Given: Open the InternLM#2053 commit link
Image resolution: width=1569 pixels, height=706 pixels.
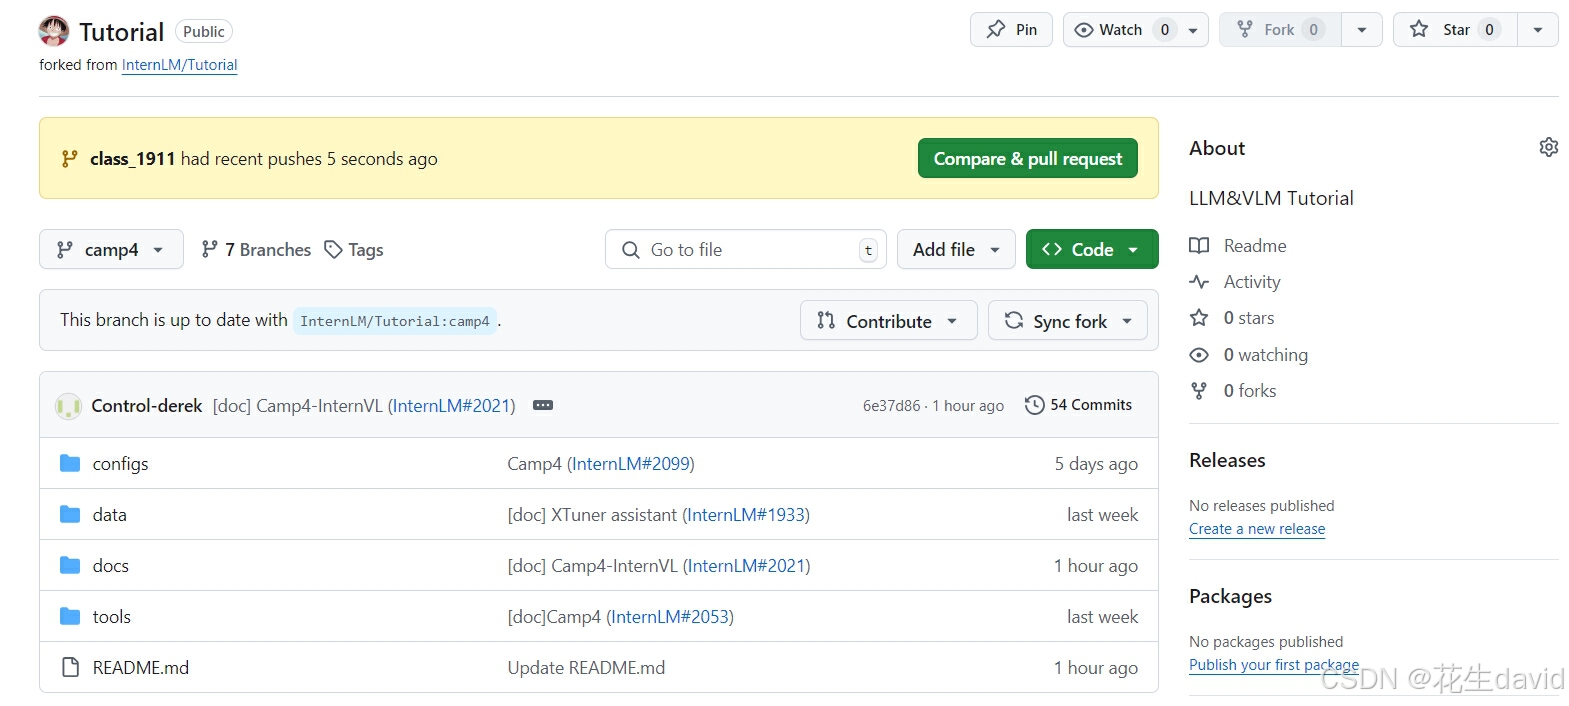Looking at the screenshot, I should (x=670, y=617).
